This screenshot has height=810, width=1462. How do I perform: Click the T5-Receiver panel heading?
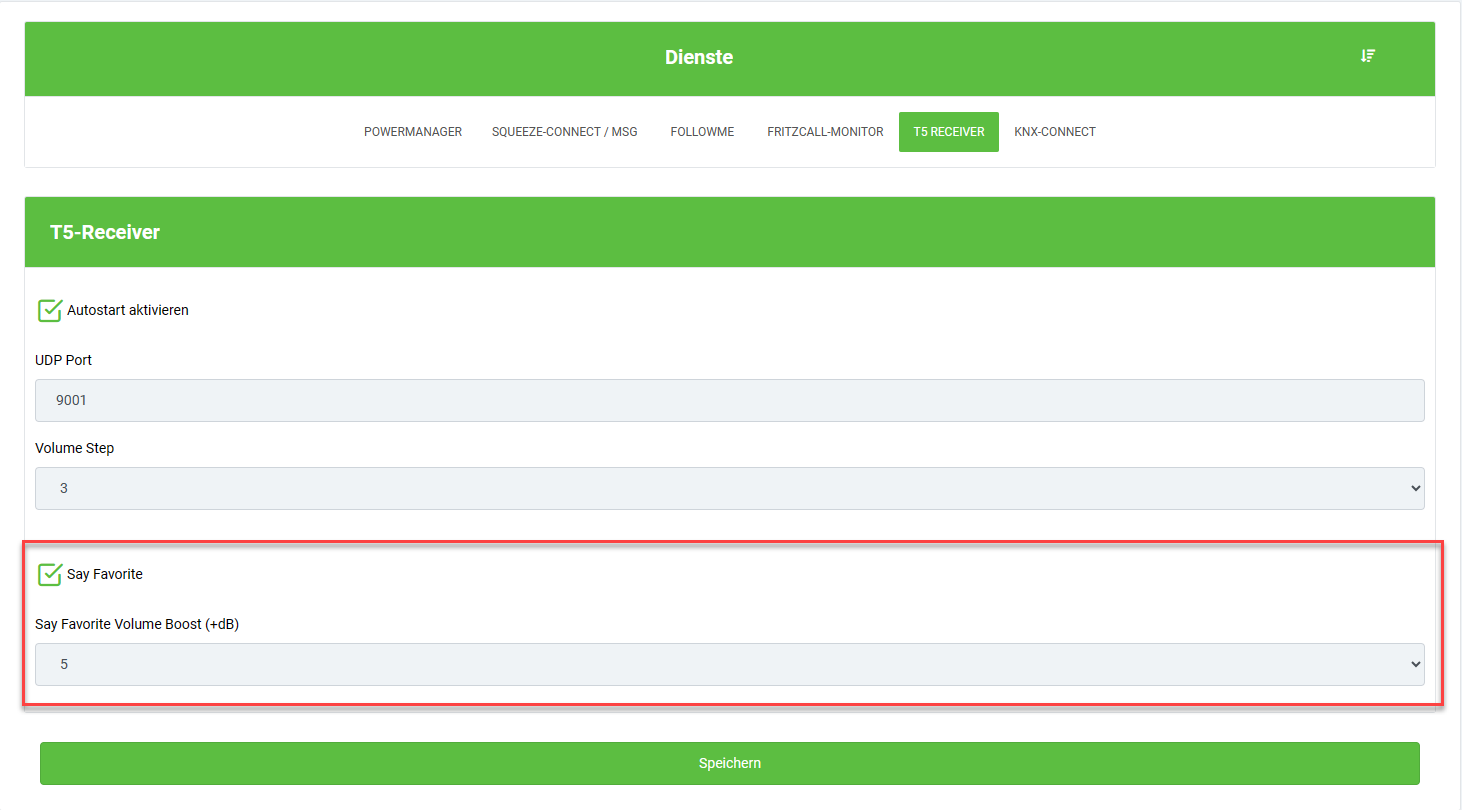coord(105,232)
